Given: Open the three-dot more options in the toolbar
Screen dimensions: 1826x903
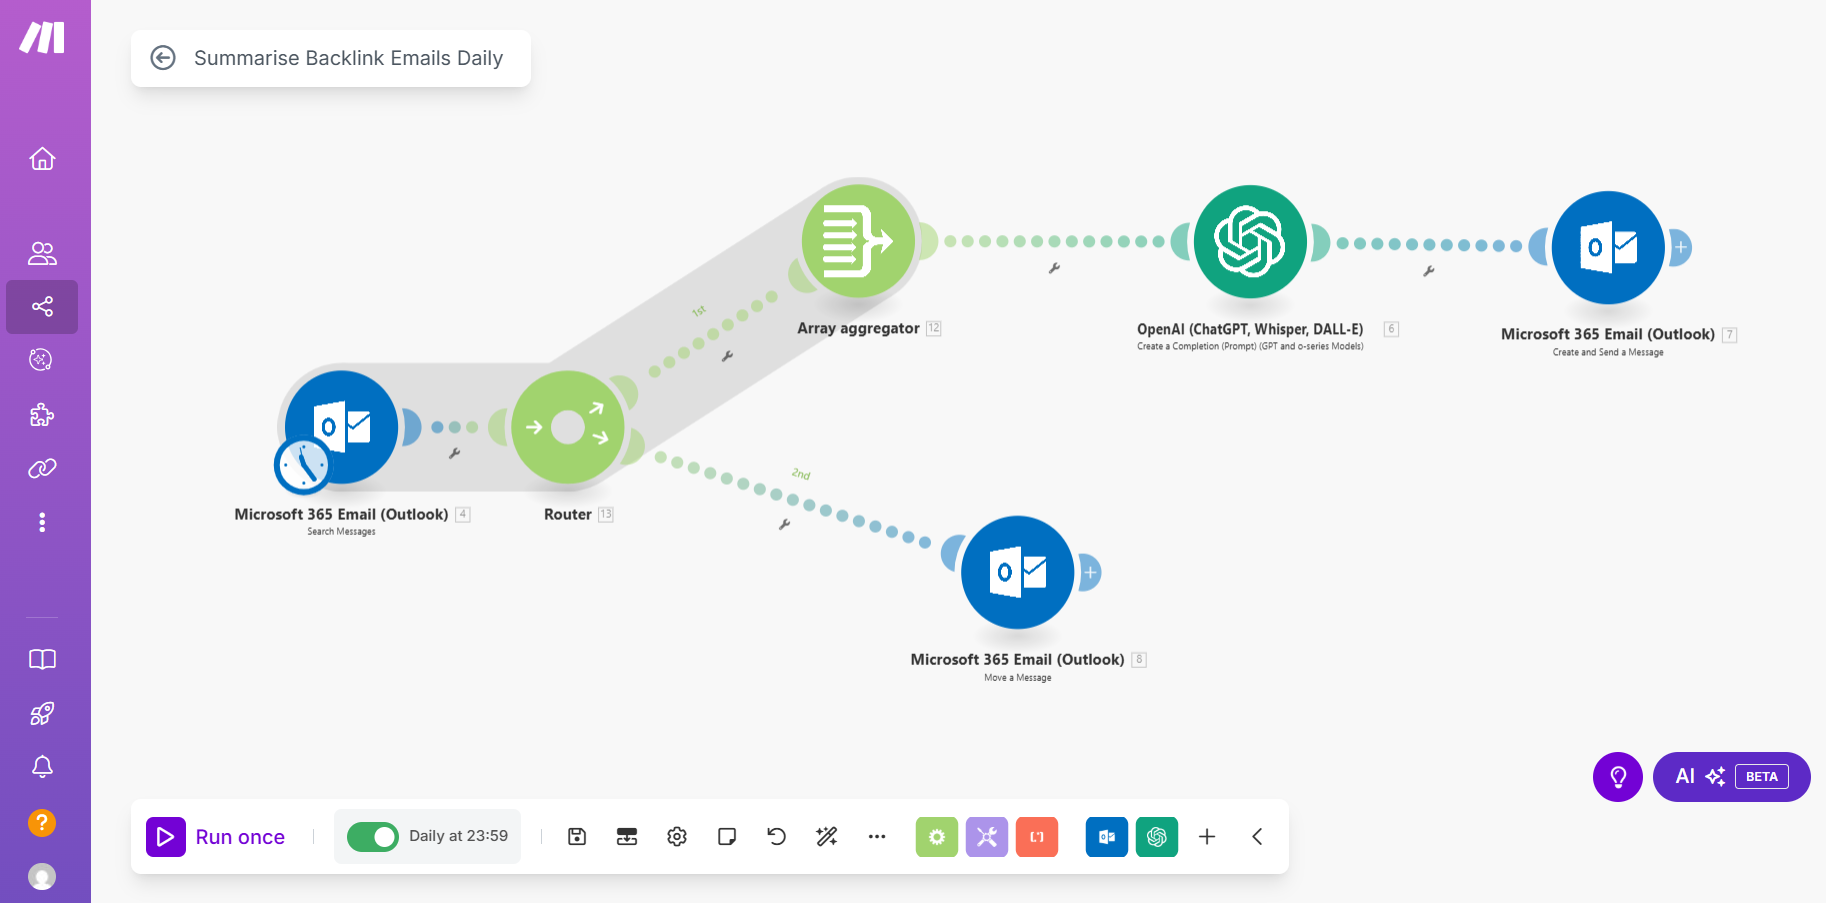Looking at the screenshot, I should [x=877, y=837].
